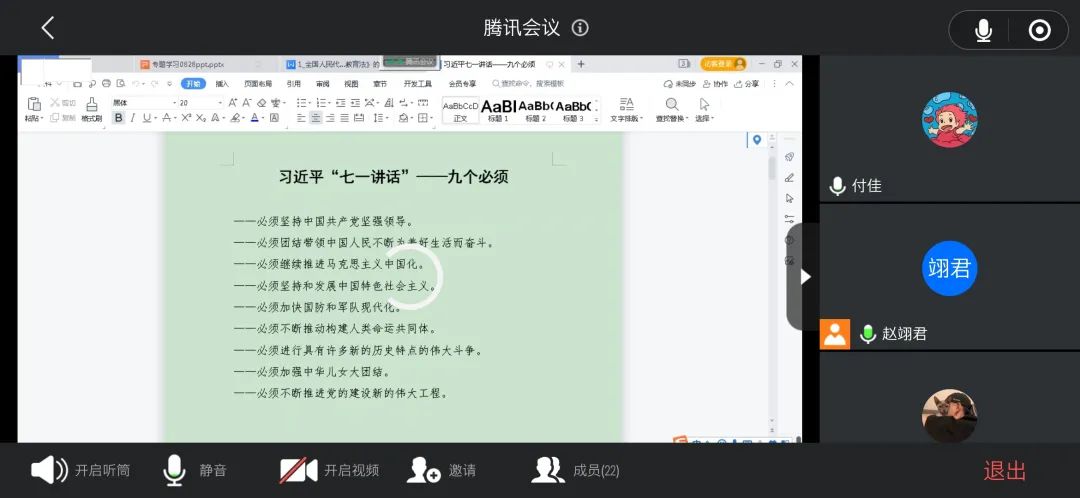The height and width of the screenshot is (498, 1080).
Task: Toggle 静音 microphone mute
Action: (x=176, y=470)
